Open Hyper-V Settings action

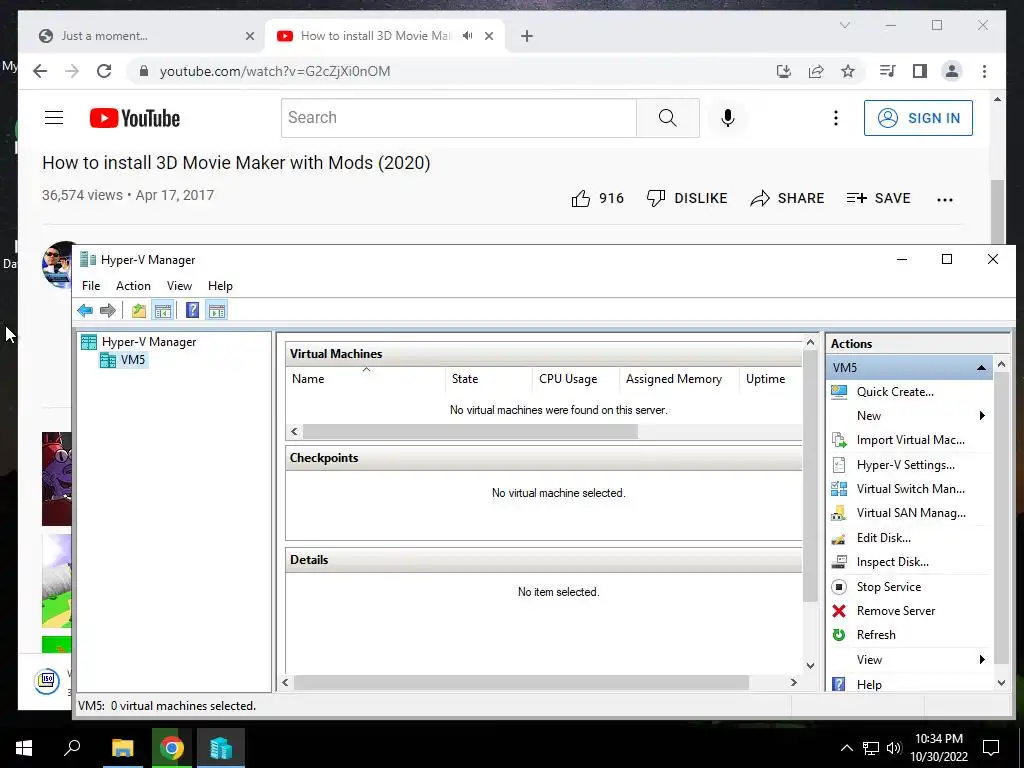point(905,465)
